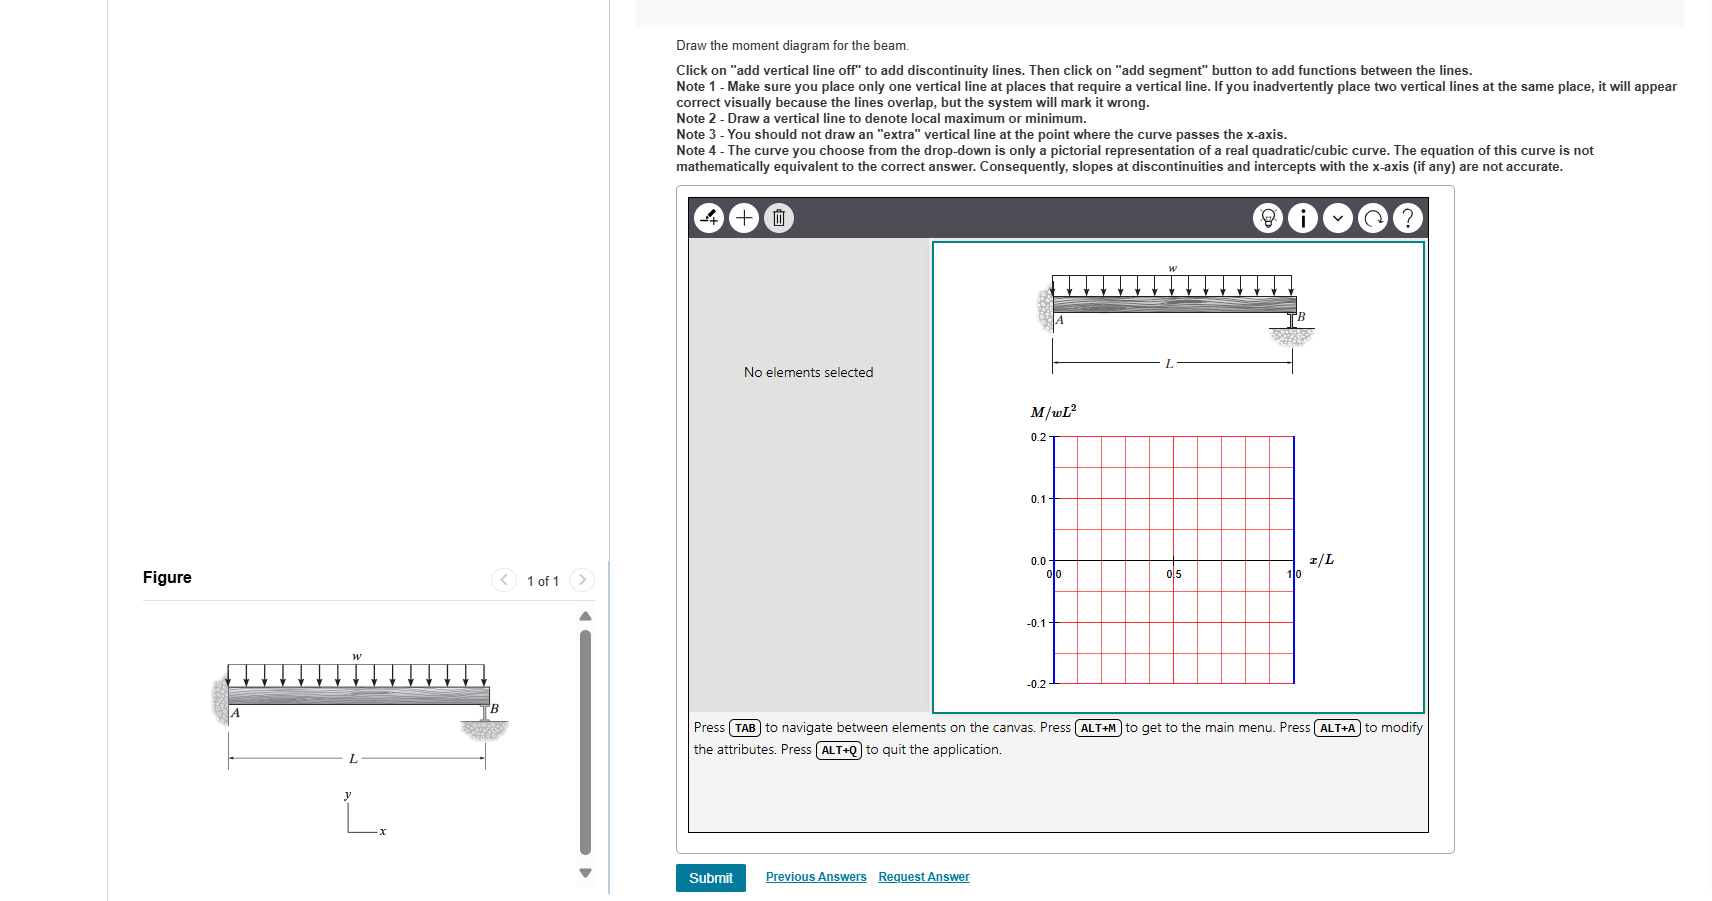Image resolution: width=1712 pixels, height=901 pixels.
Task: Open the Previous Answers link
Action: [815, 877]
